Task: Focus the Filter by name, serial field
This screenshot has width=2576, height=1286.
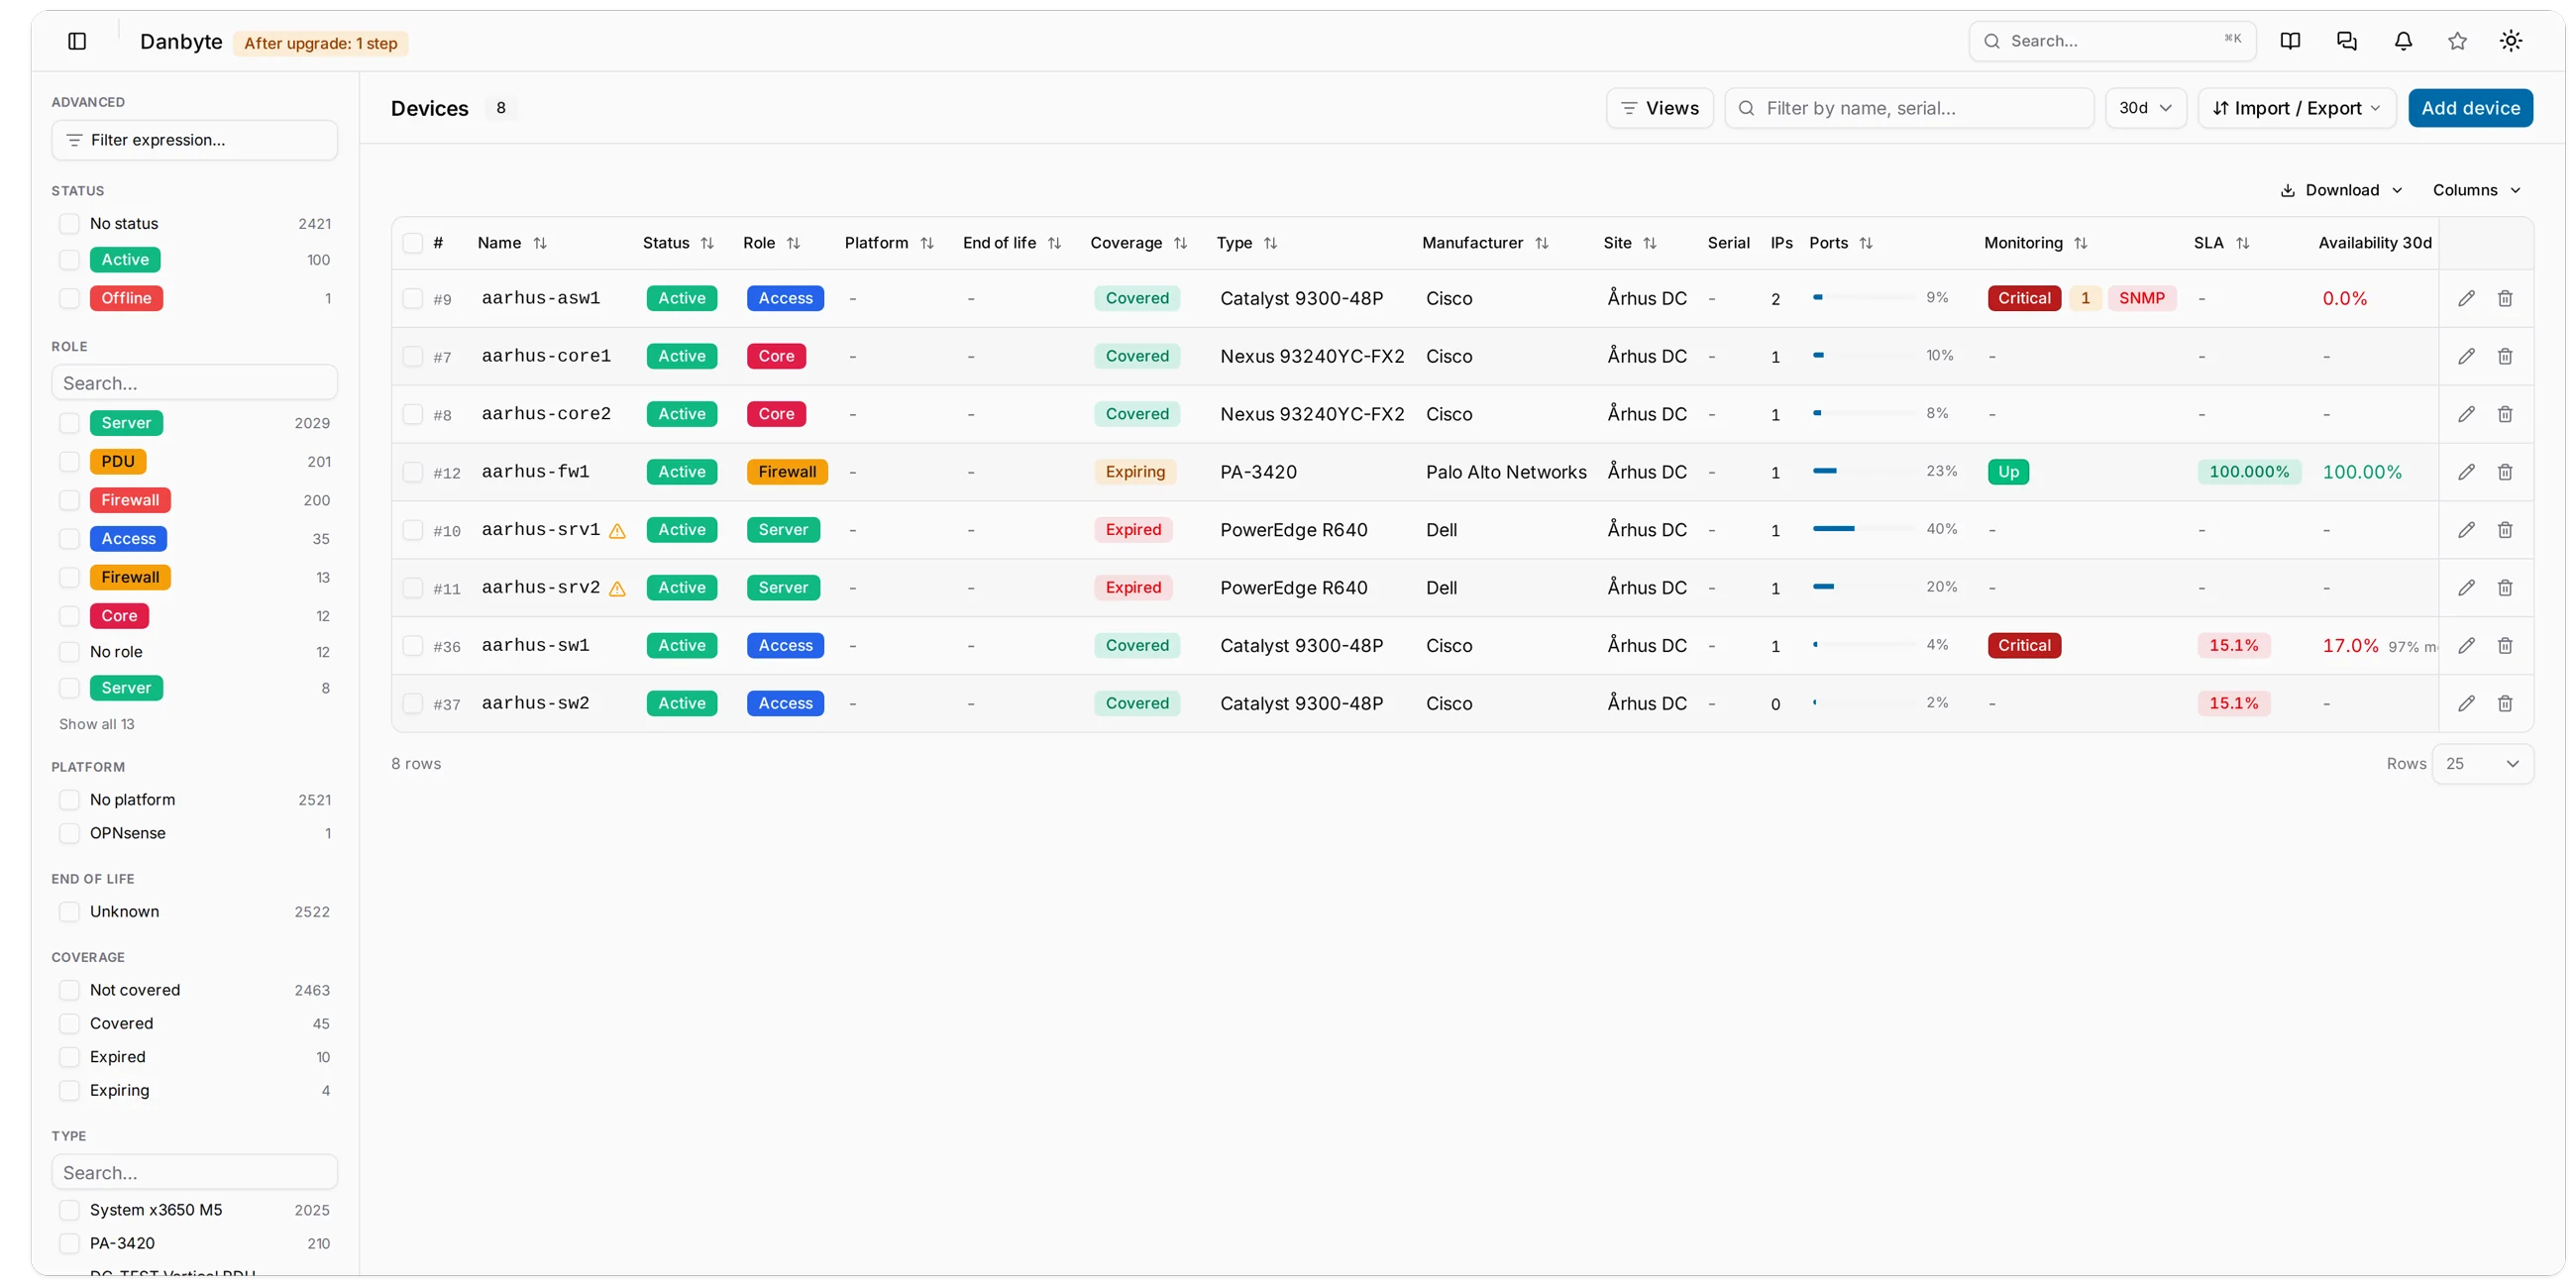Action: [x=1909, y=108]
